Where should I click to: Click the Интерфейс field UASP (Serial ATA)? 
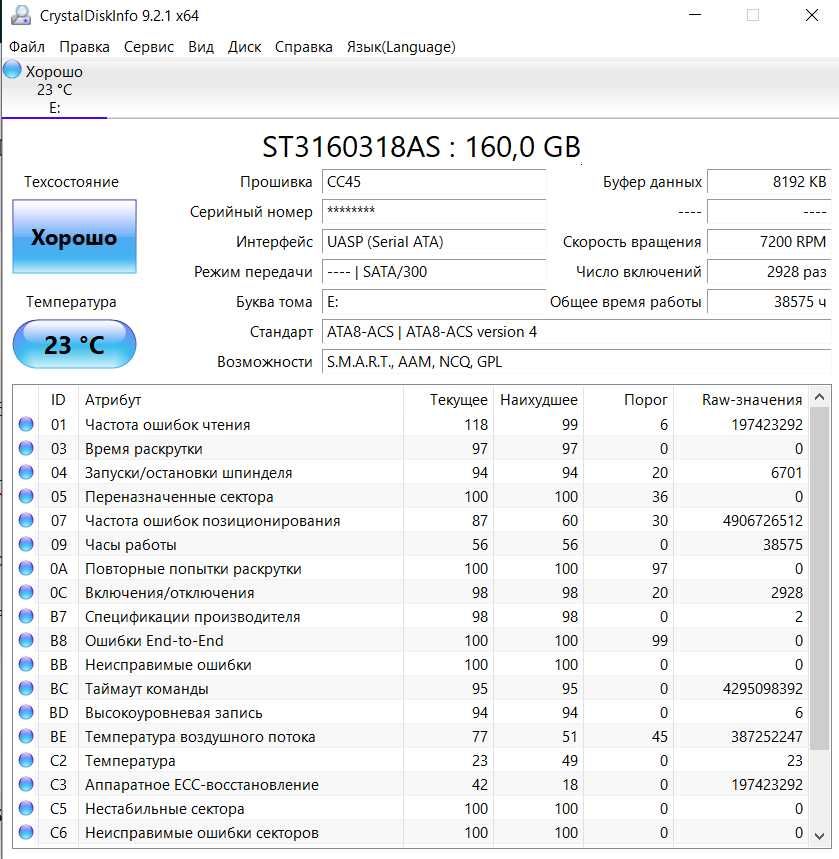(433, 242)
